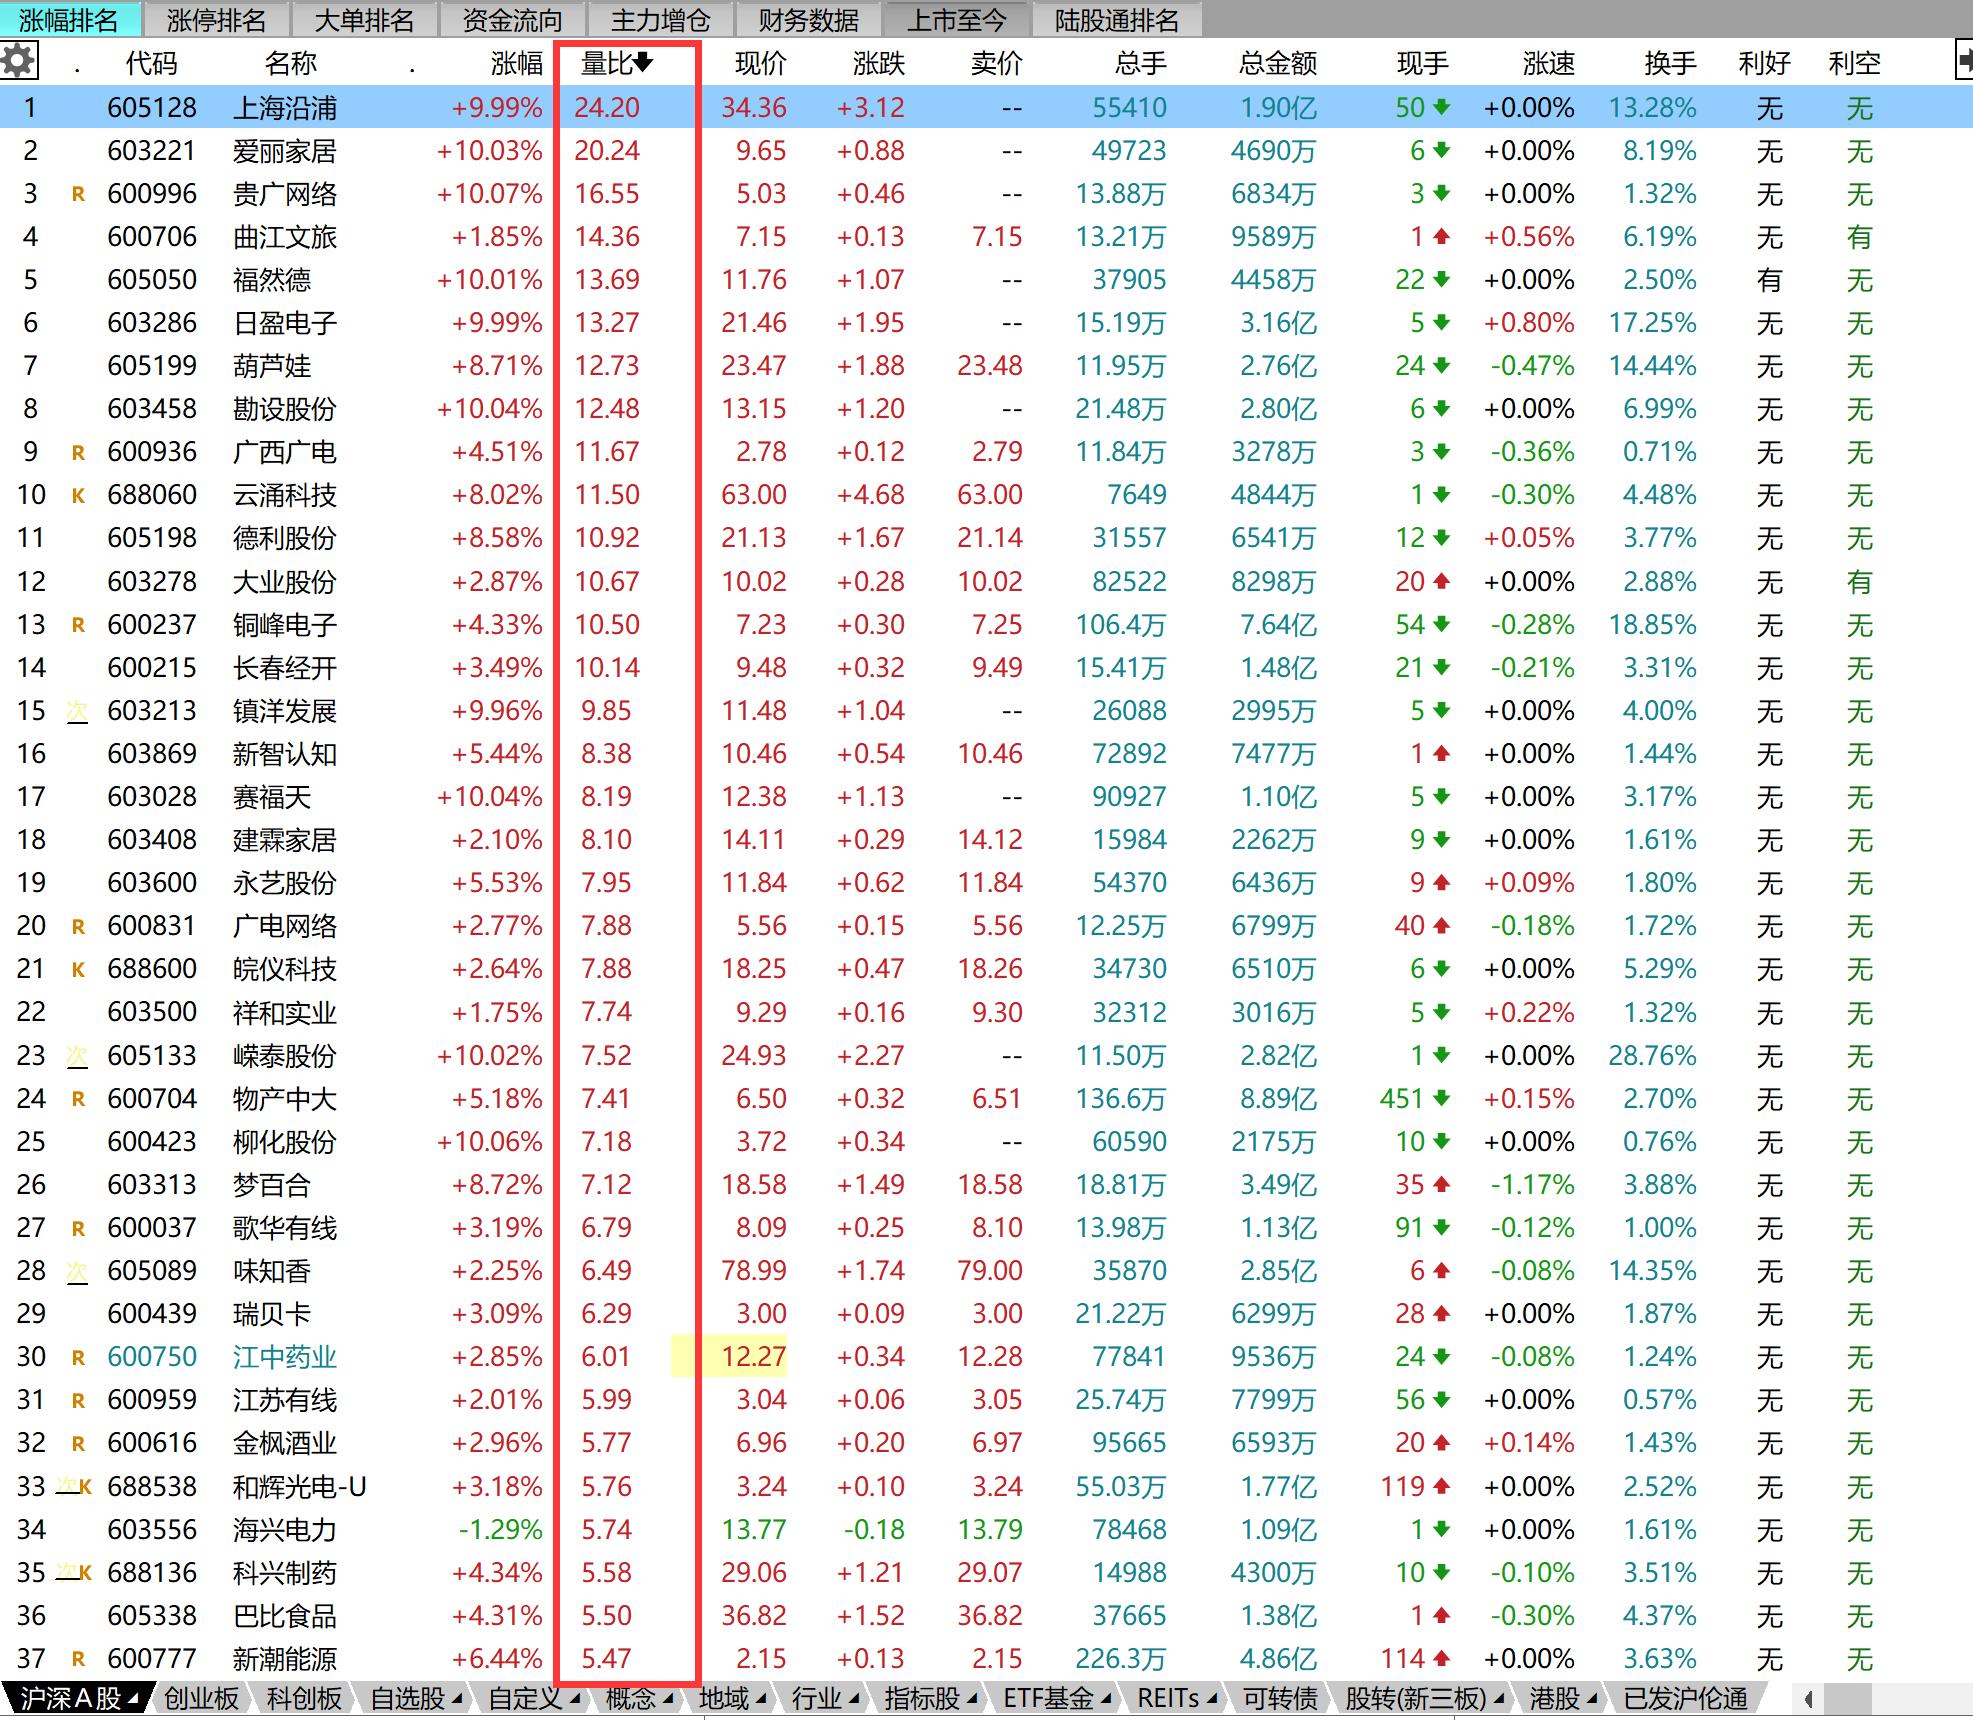Click the R marker beside 贵广网络
The width and height of the screenshot is (1973, 1720).
click(x=78, y=194)
